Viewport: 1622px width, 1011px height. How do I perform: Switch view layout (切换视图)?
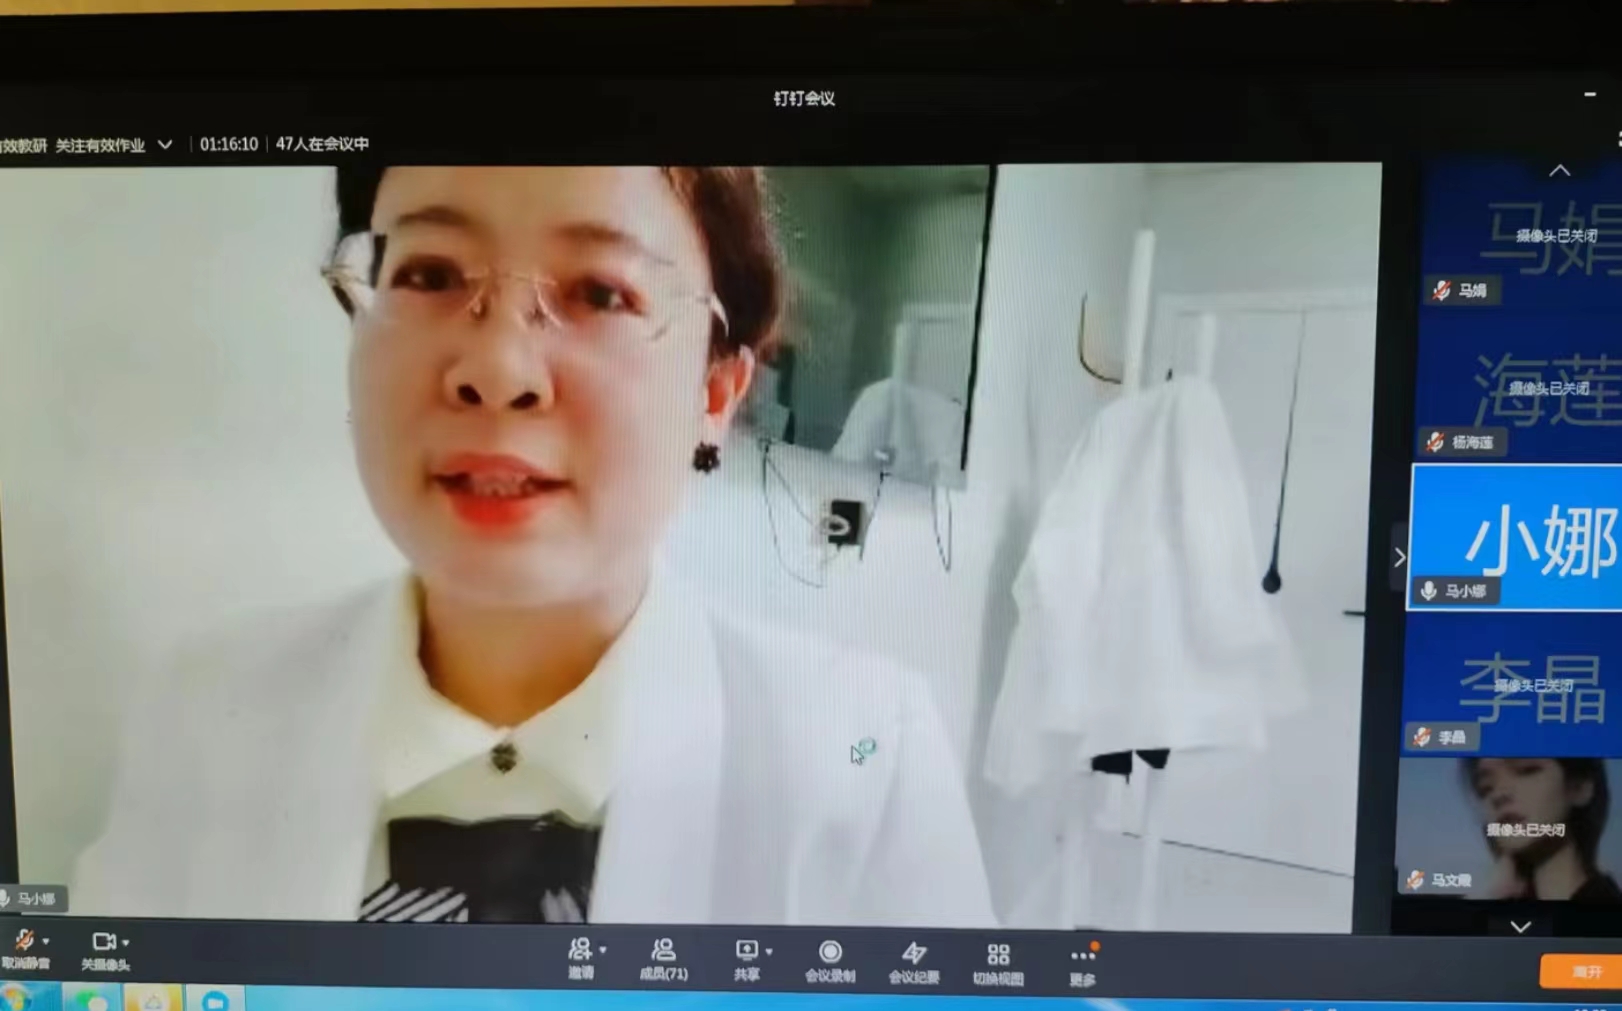998,964
